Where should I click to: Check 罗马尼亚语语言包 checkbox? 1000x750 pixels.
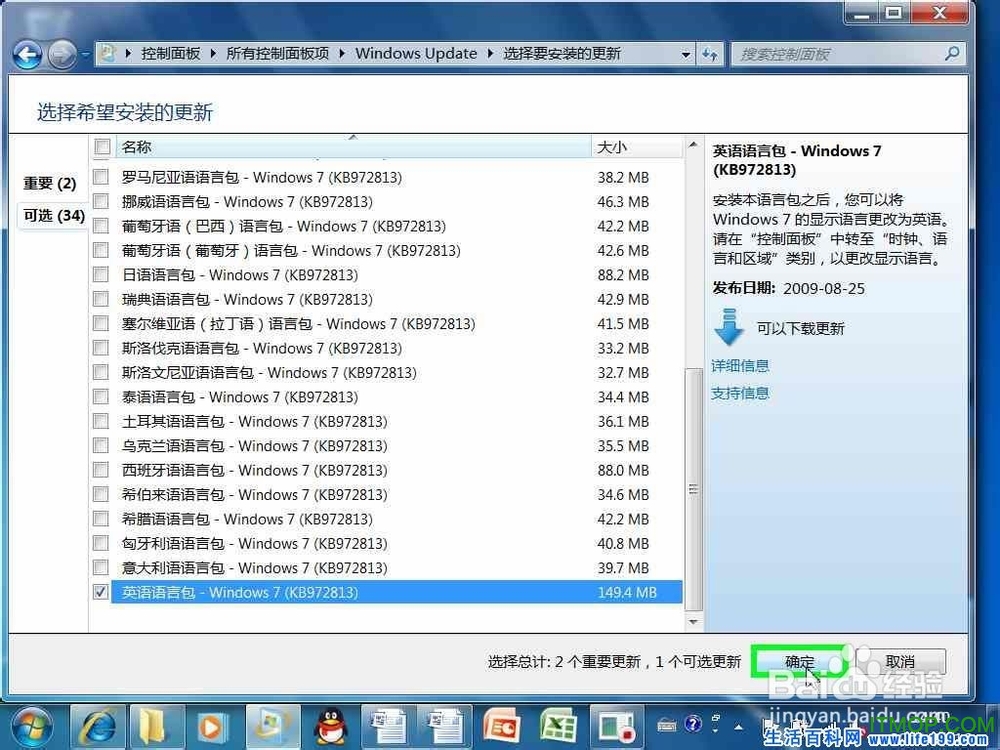(101, 177)
